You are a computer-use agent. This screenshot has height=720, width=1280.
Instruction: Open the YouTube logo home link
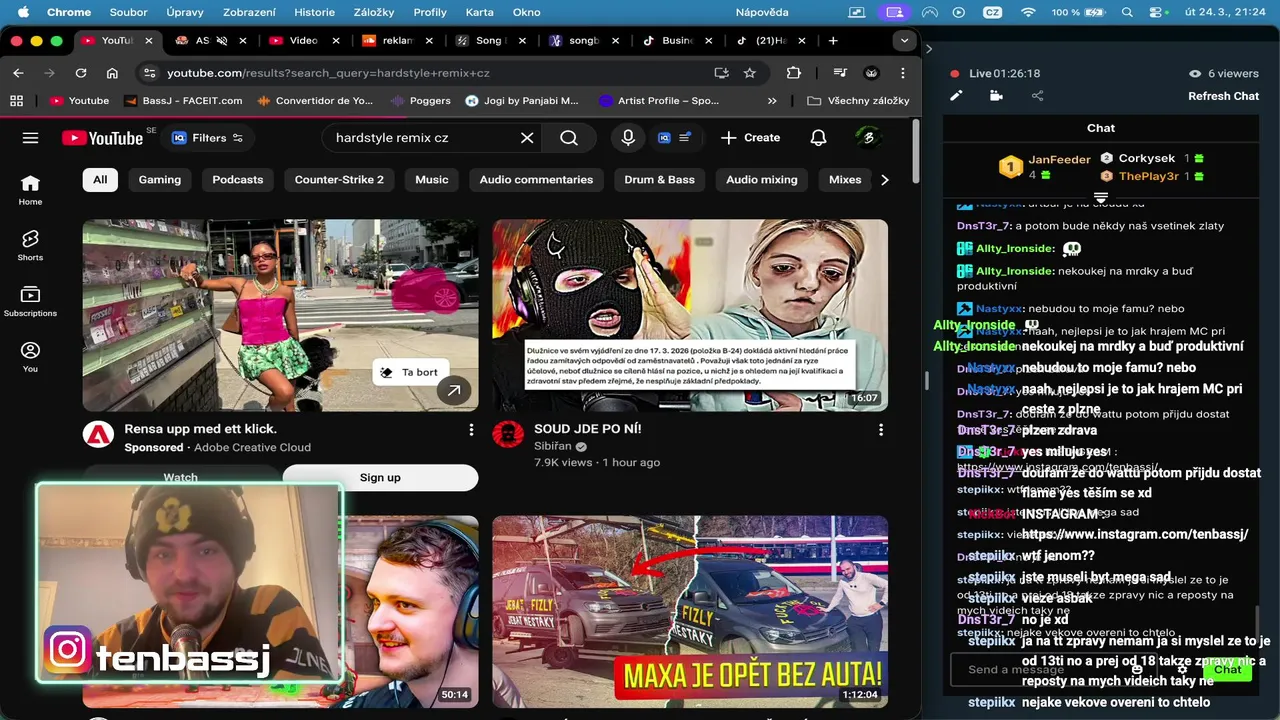click(102, 138)
